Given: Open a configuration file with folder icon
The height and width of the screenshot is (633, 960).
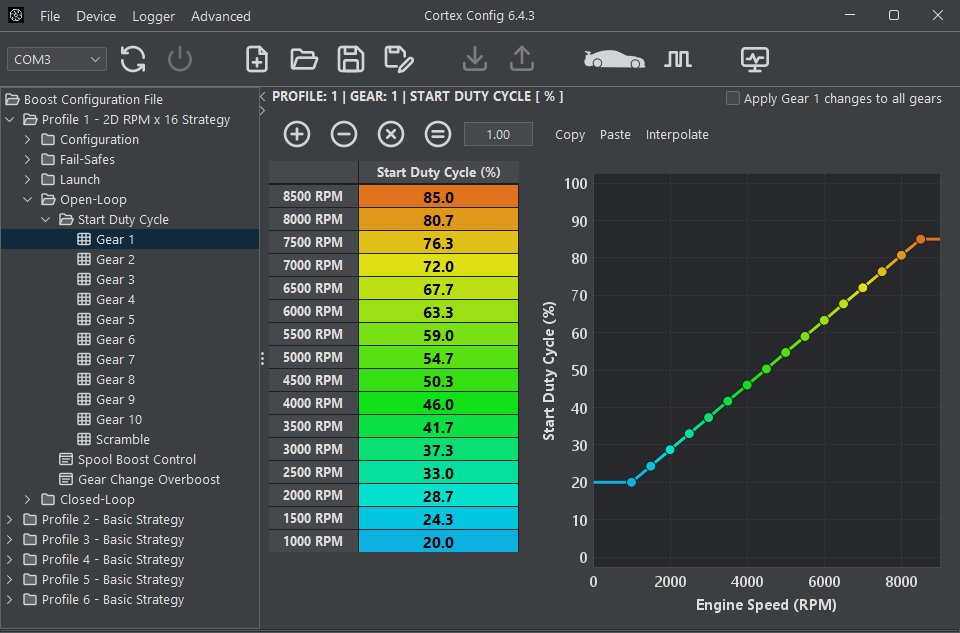Looking at the screenshot, I should click(304, 59).
